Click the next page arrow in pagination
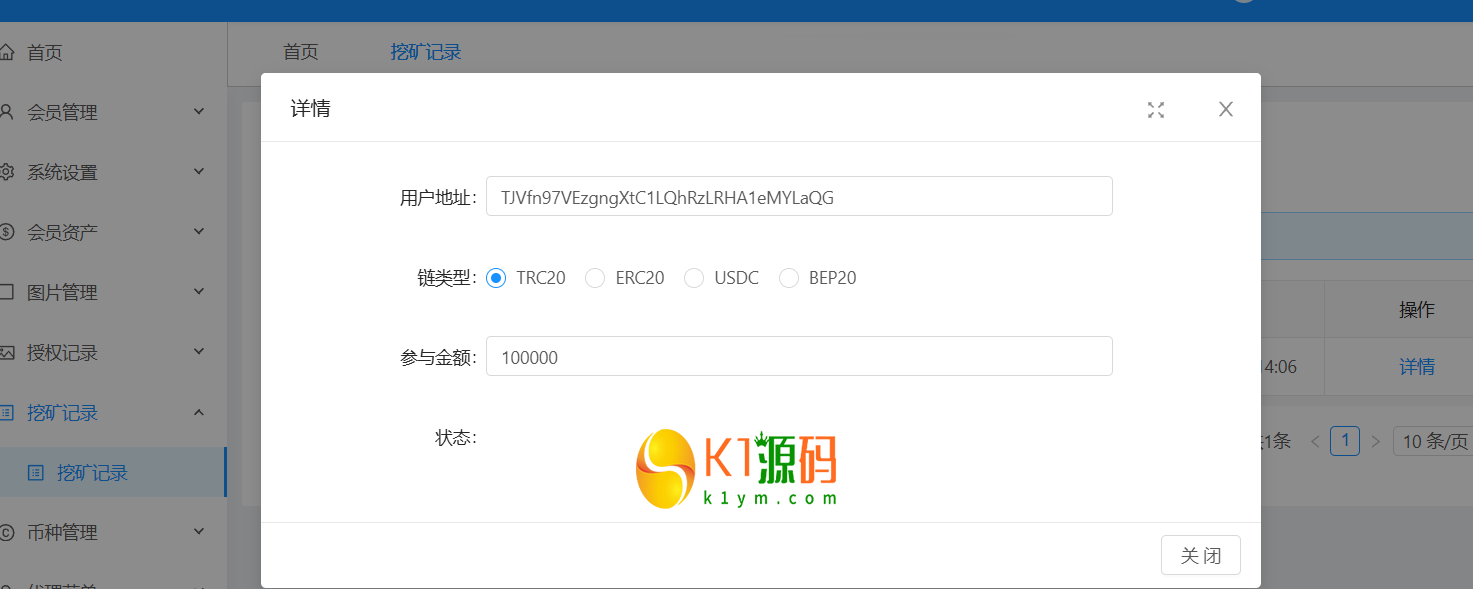Screen dimensions: 1473x589 point(1376,441)
